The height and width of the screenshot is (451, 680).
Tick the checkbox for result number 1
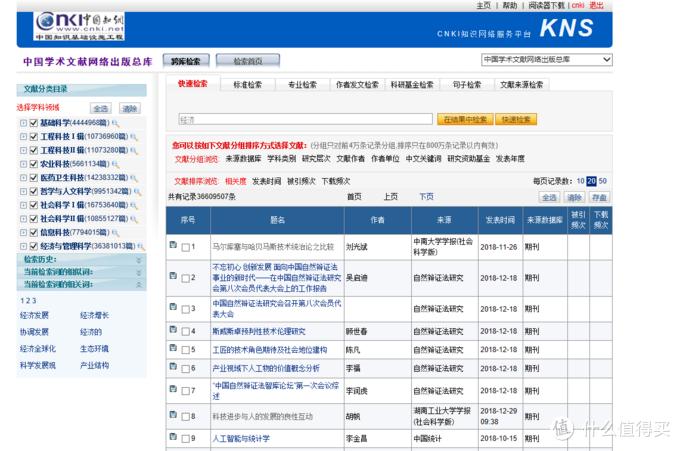point(186,247)
